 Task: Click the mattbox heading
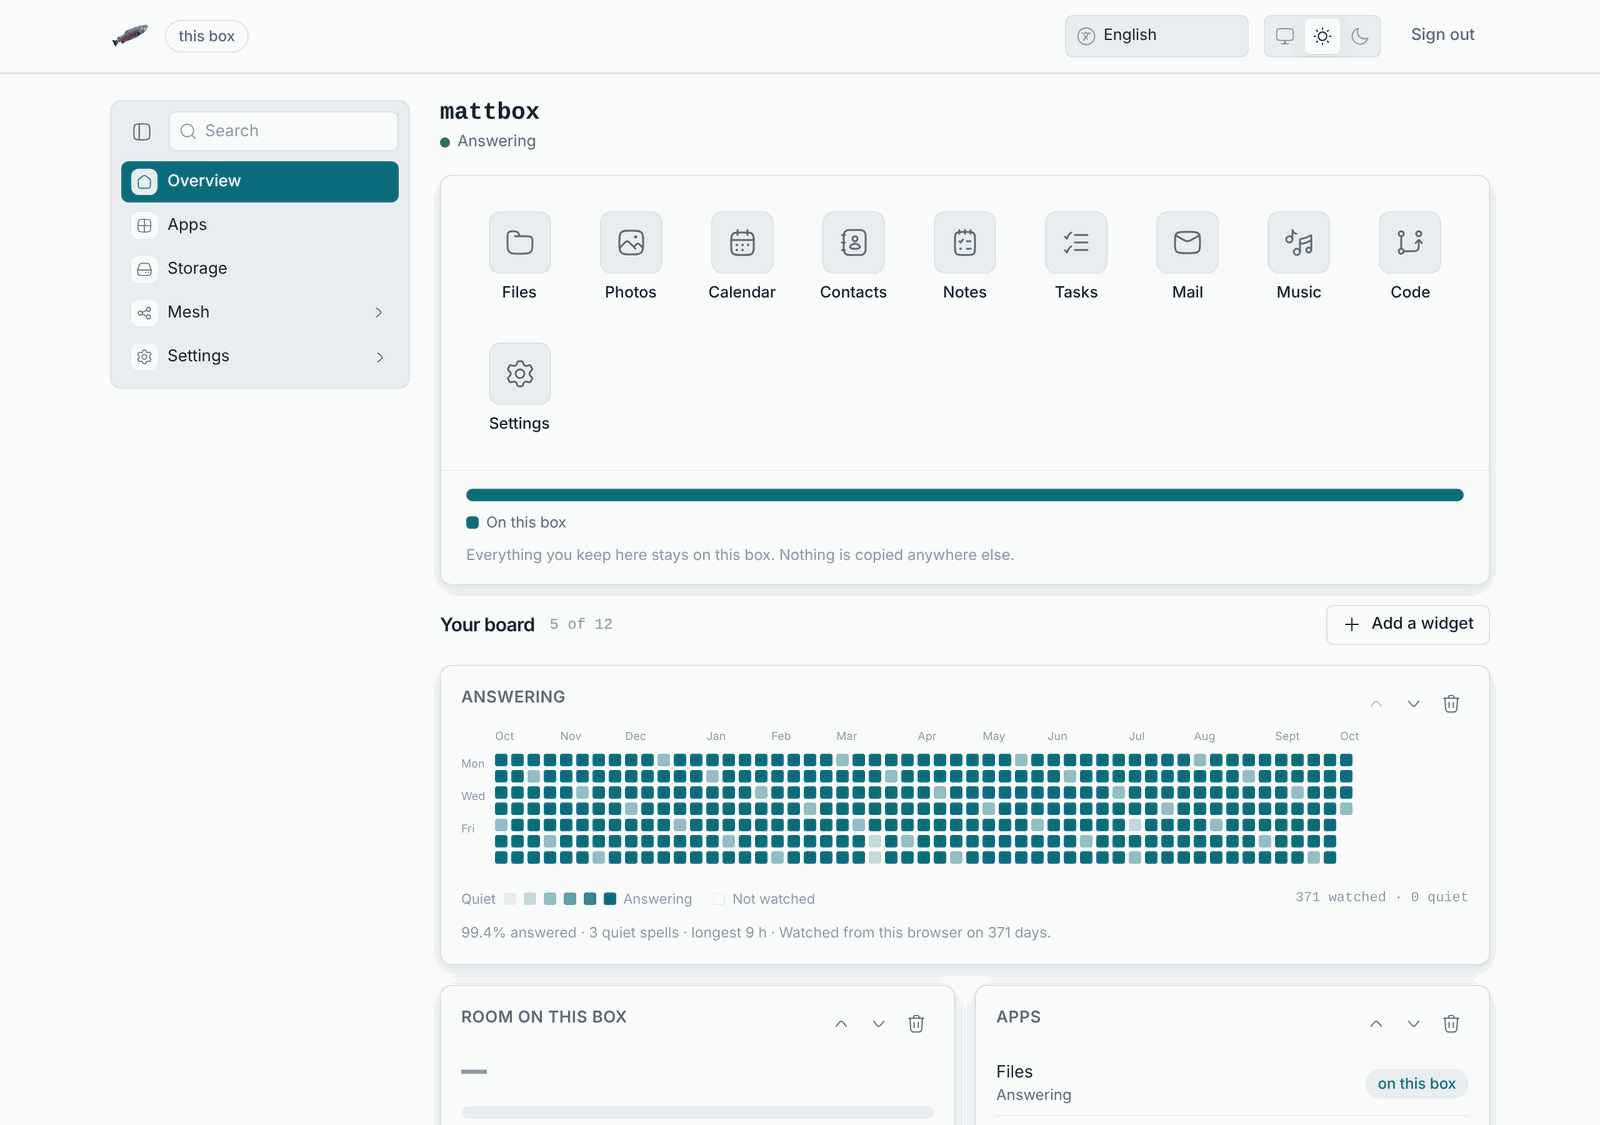(490, 112)
